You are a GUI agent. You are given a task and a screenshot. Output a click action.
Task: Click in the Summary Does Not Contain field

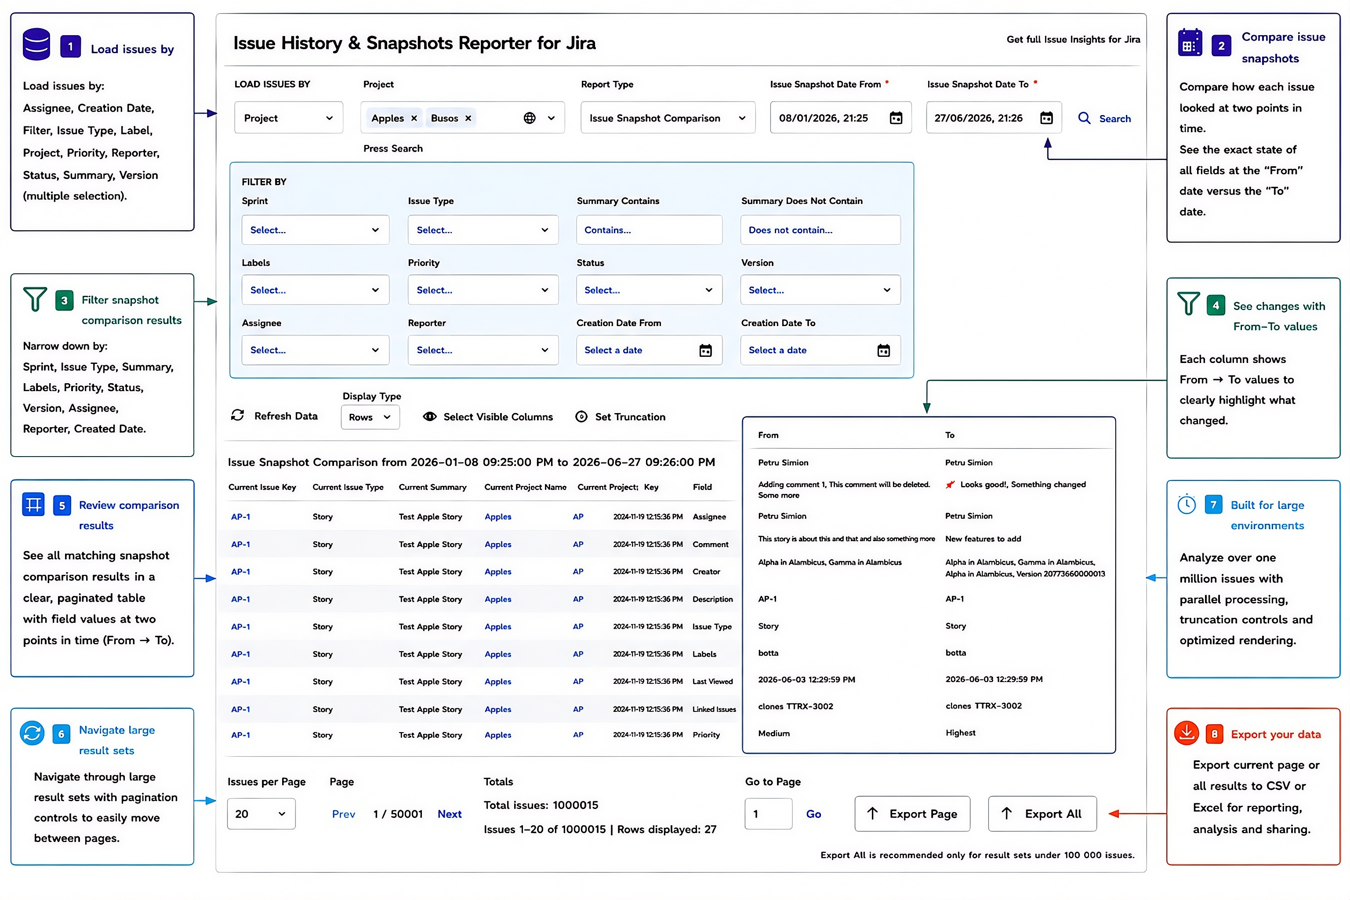click(820, 230)
